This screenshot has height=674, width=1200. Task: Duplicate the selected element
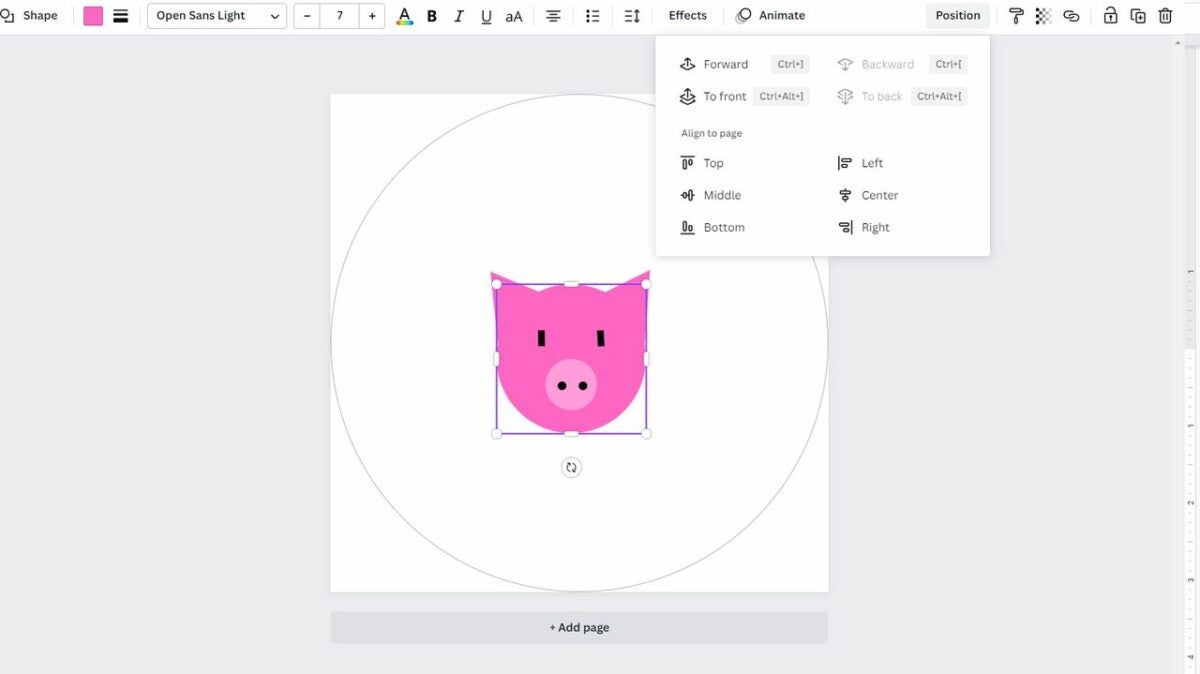click(1137, 15)
